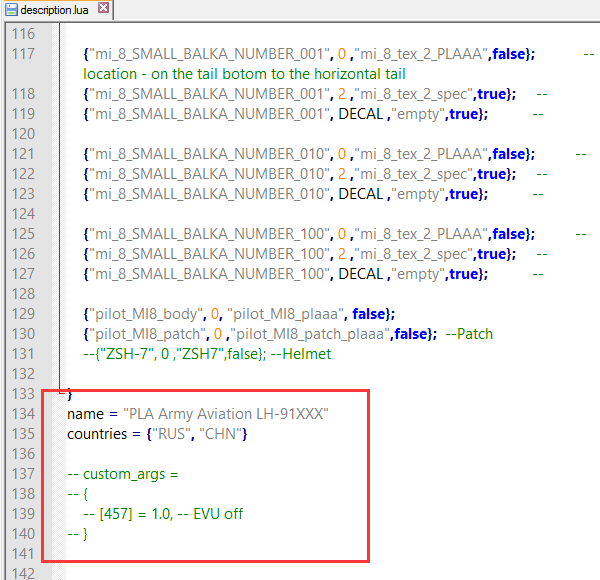Click line number 141 in the margin
This screenshot has width=600, height=580.
click(x=23, y=554)
